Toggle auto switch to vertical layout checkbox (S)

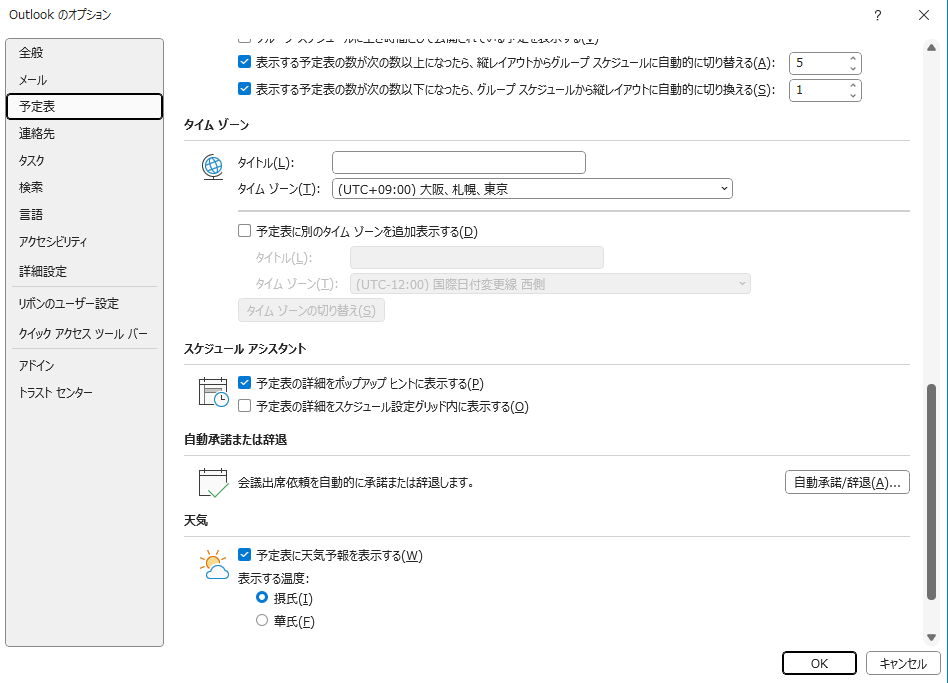[x=244, y=89]
